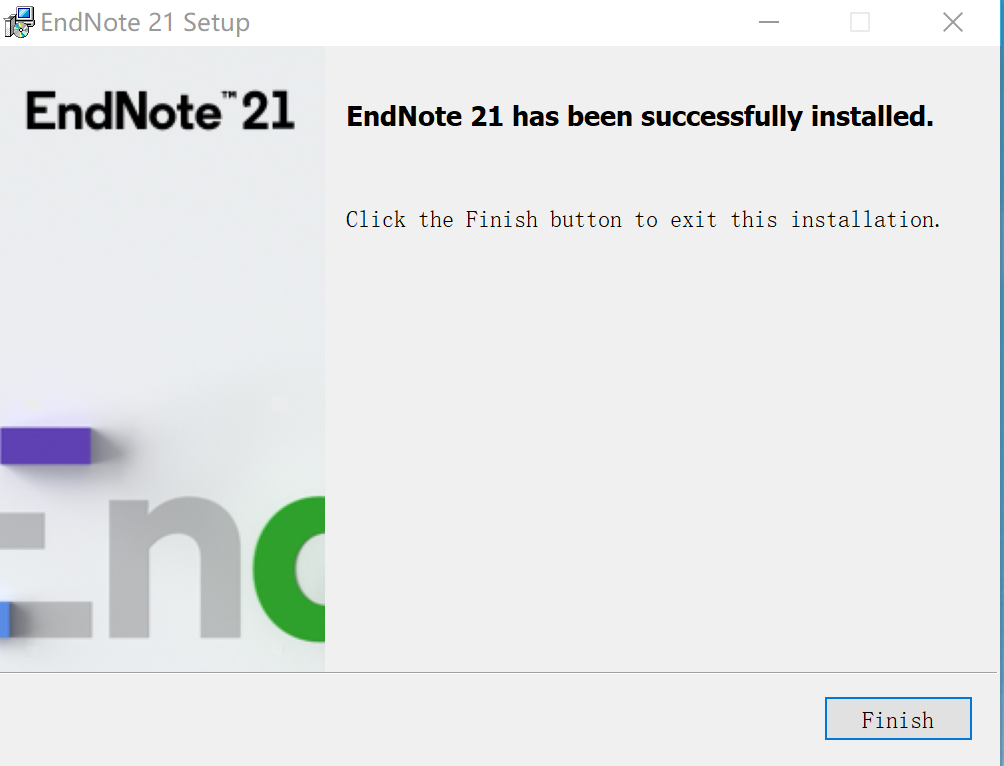Close the EndNote 21 Setup window
The width and height of the screenshot is (1004, 766).
[953, 22]
